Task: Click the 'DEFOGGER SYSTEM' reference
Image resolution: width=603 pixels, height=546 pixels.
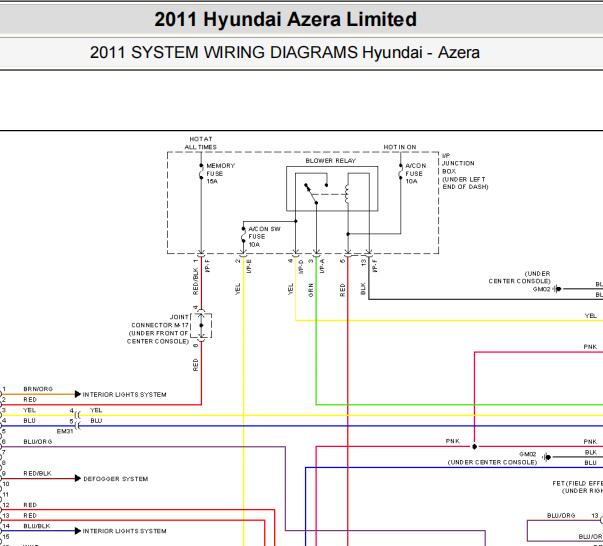Action: point(115,479)
